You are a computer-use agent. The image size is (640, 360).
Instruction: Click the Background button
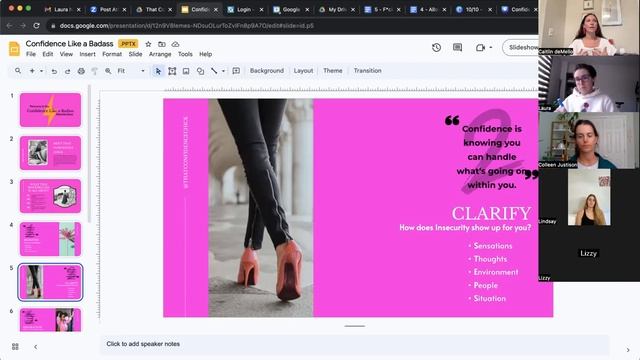point(267,71)
